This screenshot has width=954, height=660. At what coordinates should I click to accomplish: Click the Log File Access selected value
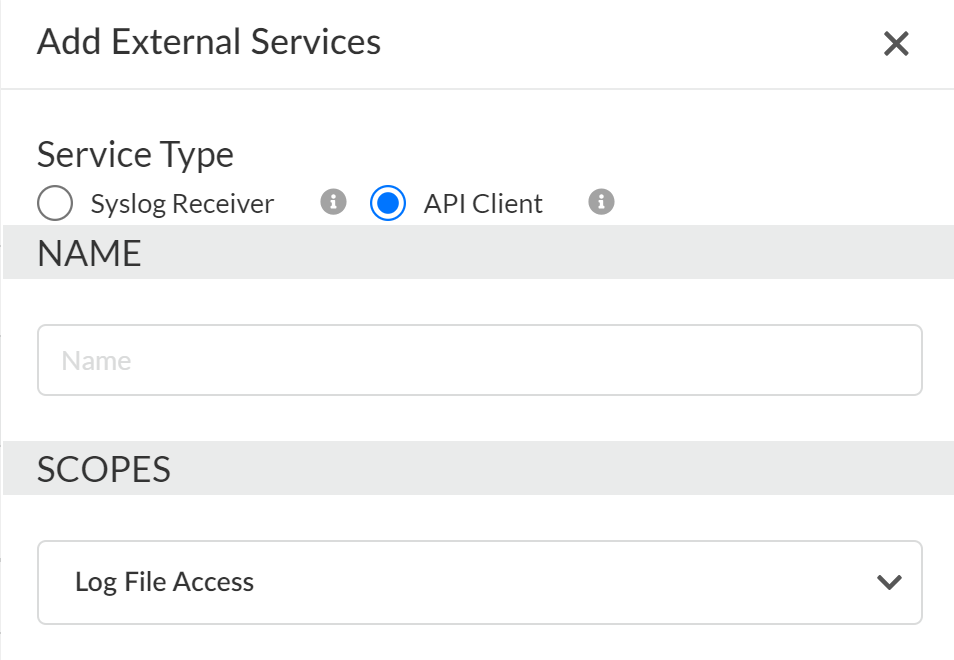(165, 582)
